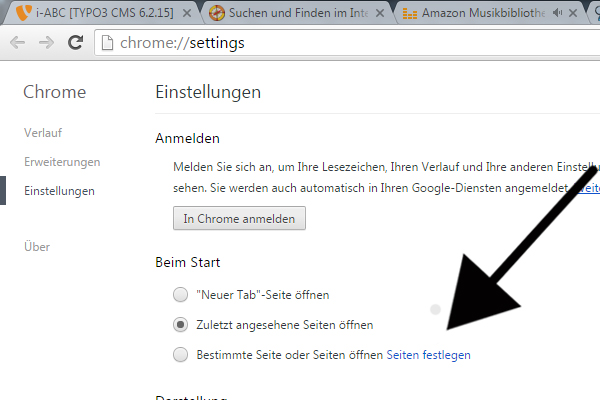This screenshot has width=600, height=400.
Task: Click the page icon in address bar
Action: tap(110, 44)
